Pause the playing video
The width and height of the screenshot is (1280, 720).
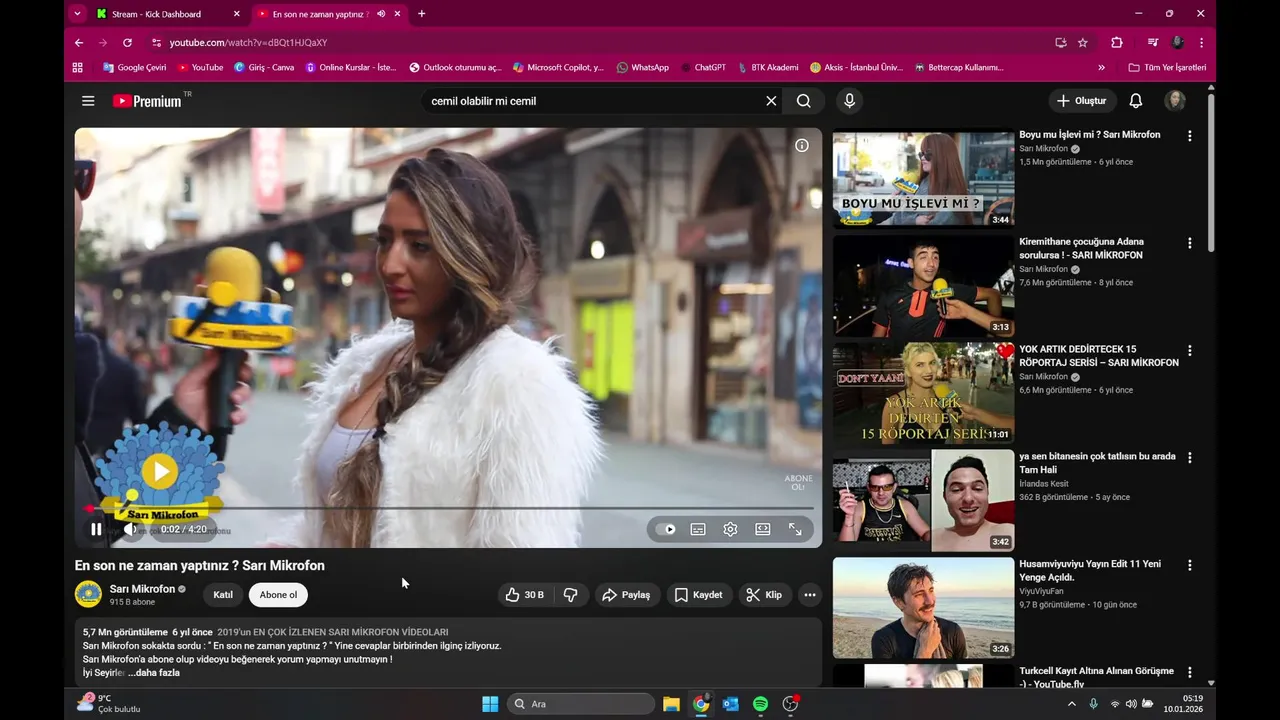click(x=96, y=529)
